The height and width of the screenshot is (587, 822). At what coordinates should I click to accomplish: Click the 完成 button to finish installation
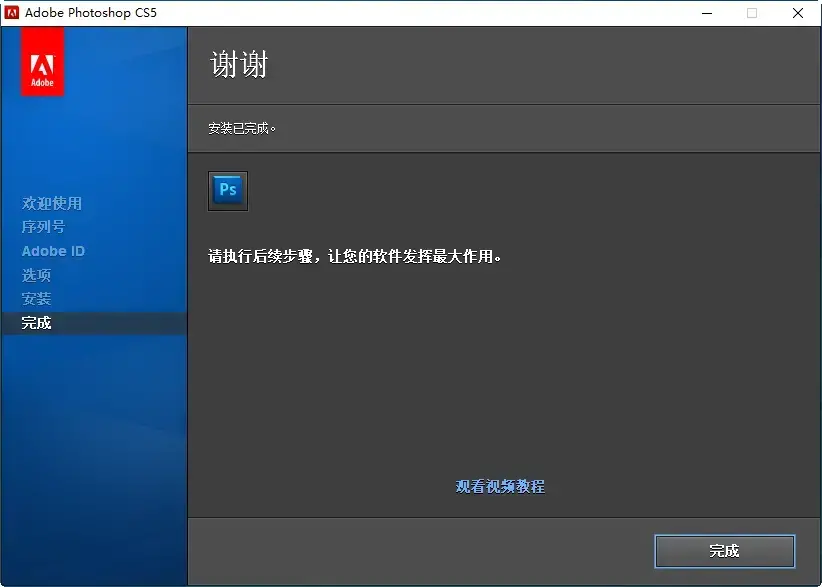pos(724,551)
